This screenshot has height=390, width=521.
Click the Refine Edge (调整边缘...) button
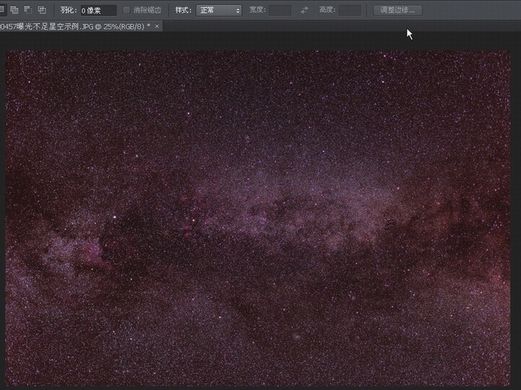(x=398, y=10)
